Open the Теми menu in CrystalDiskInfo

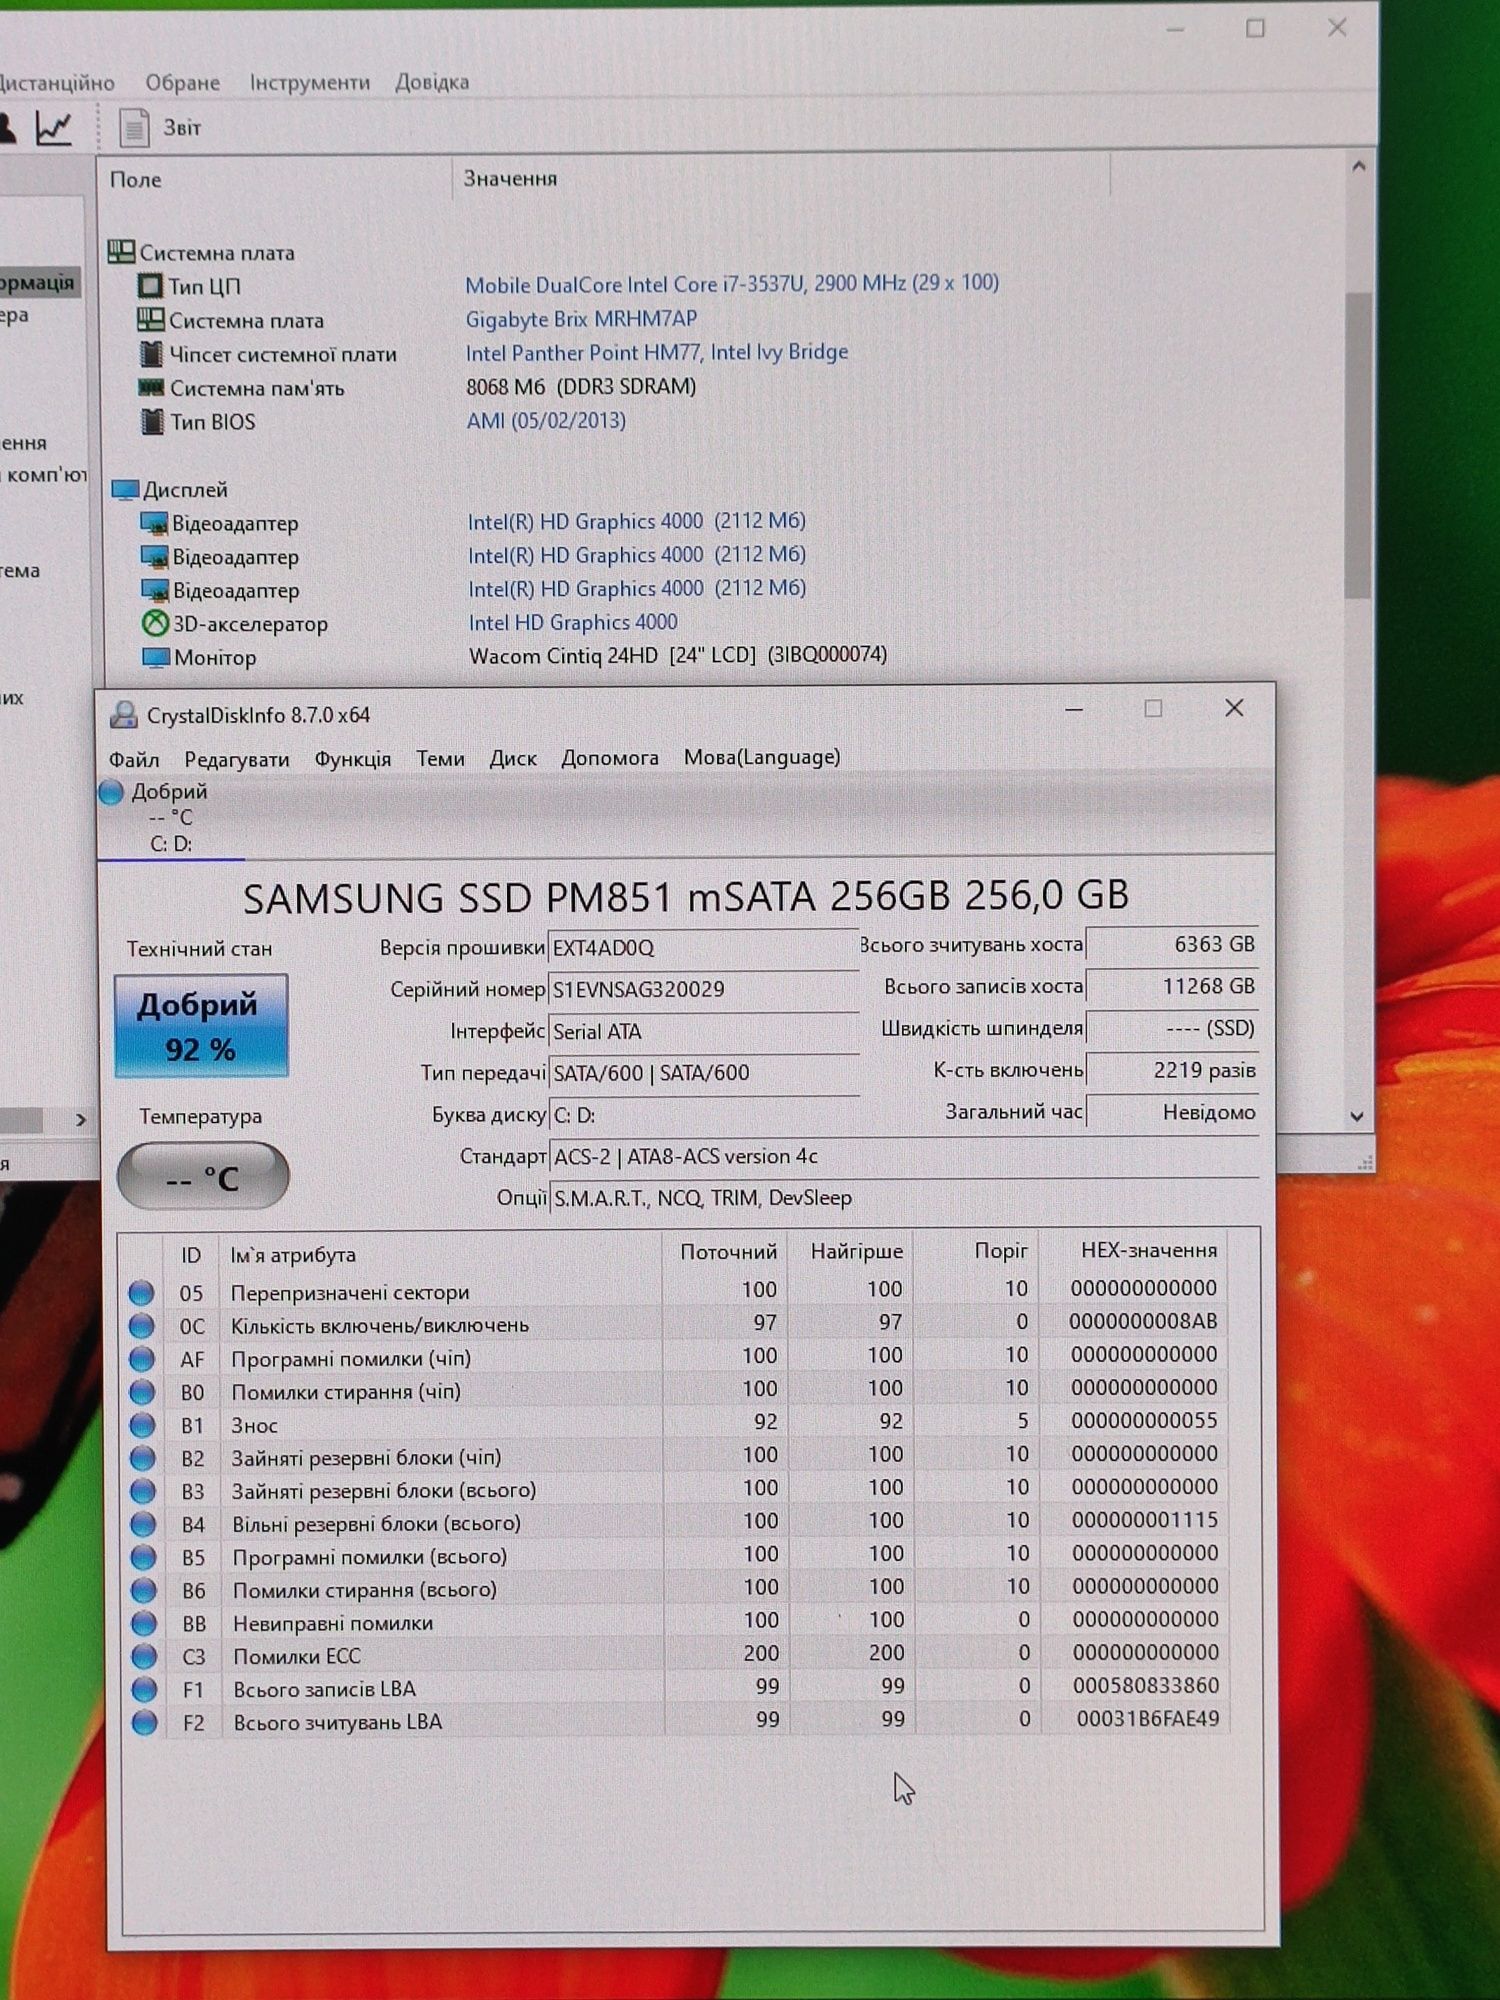[x=440, y=759]
